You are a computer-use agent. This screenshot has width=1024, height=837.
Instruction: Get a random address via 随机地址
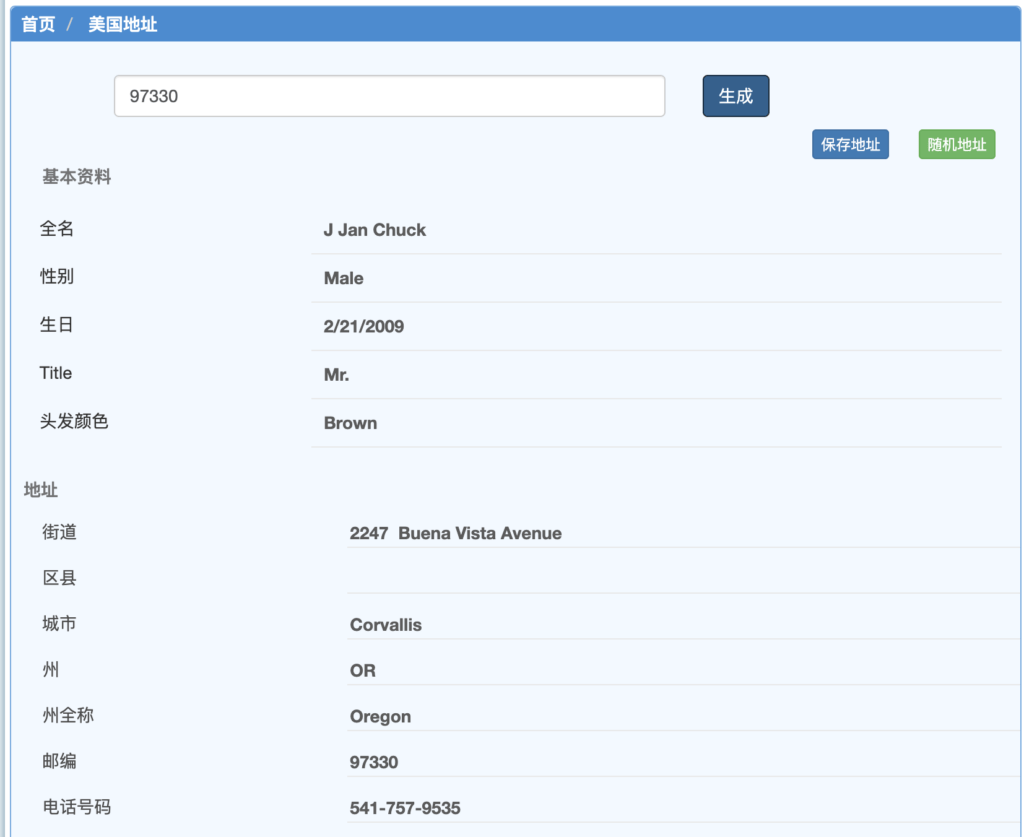tap(956, 144)
